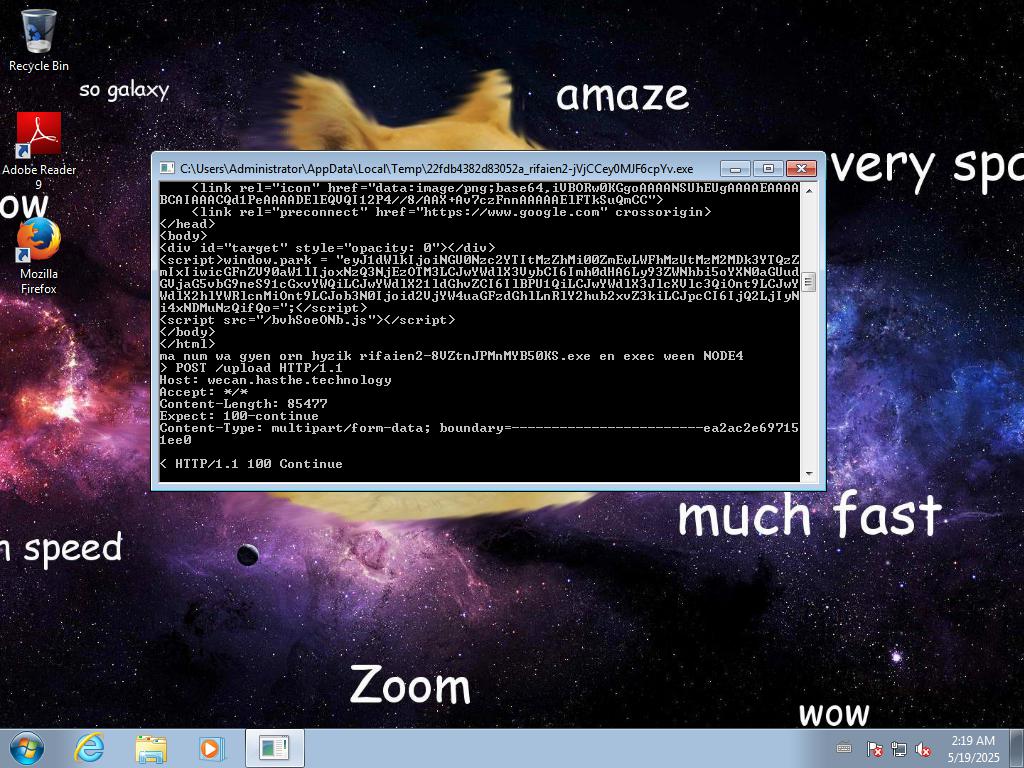
Task: Click the console scrollbar up arrow
Action: point(809,190)
